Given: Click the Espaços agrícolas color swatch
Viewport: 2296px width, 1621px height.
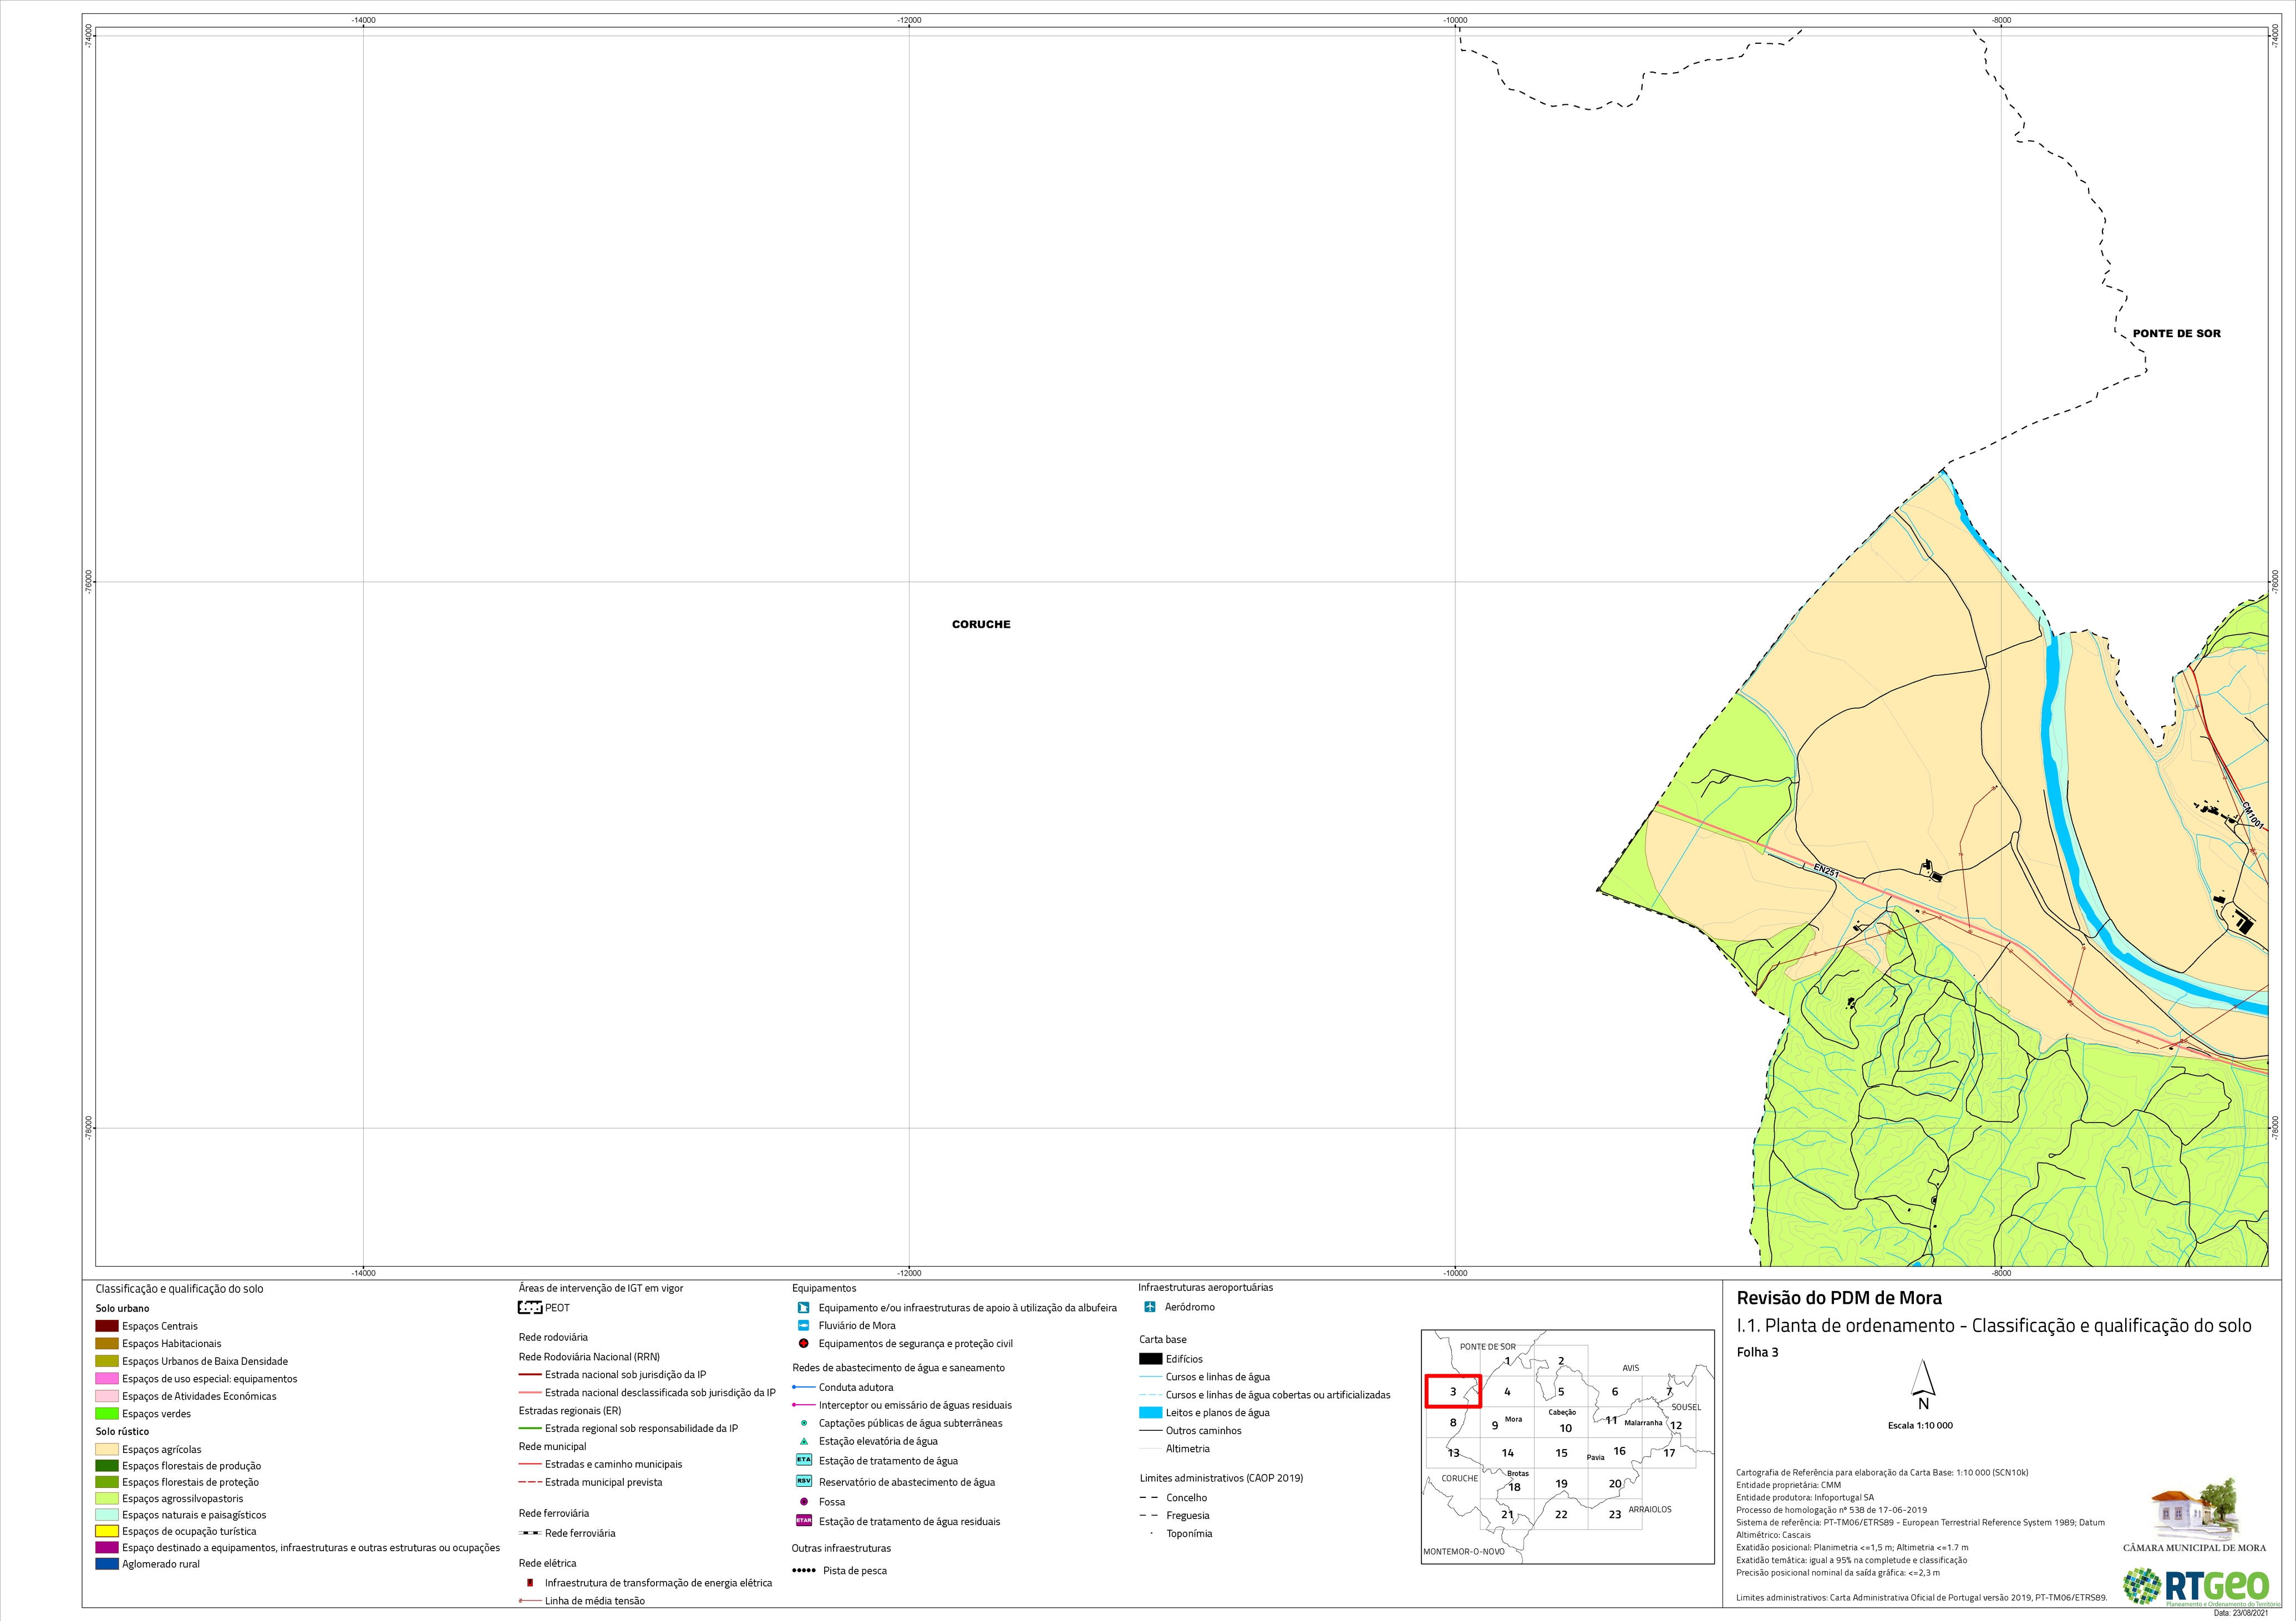Looking at the screenshot, I should coord(107,1449).
